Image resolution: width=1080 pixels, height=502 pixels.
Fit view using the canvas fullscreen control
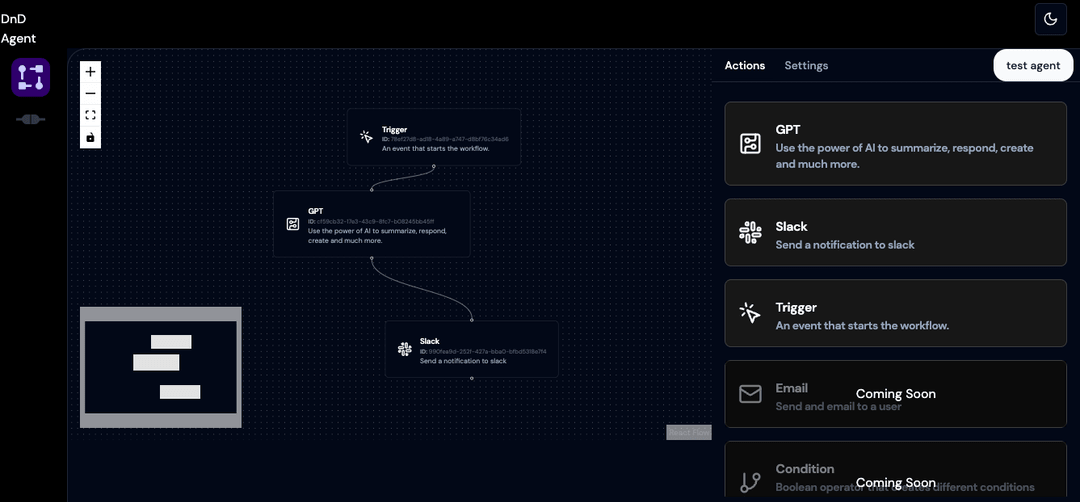(90, 115)
